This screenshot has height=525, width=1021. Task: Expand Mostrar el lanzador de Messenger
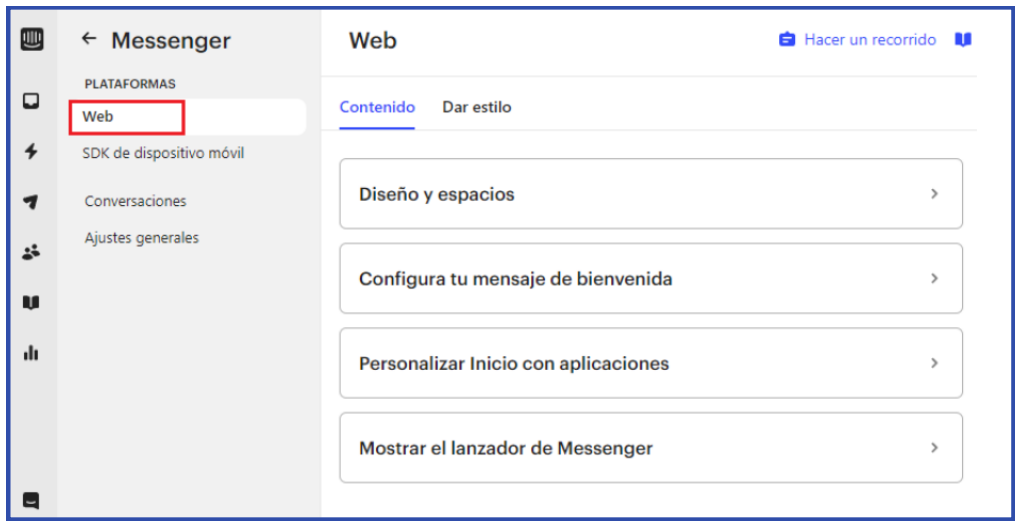tap(650, 448)
